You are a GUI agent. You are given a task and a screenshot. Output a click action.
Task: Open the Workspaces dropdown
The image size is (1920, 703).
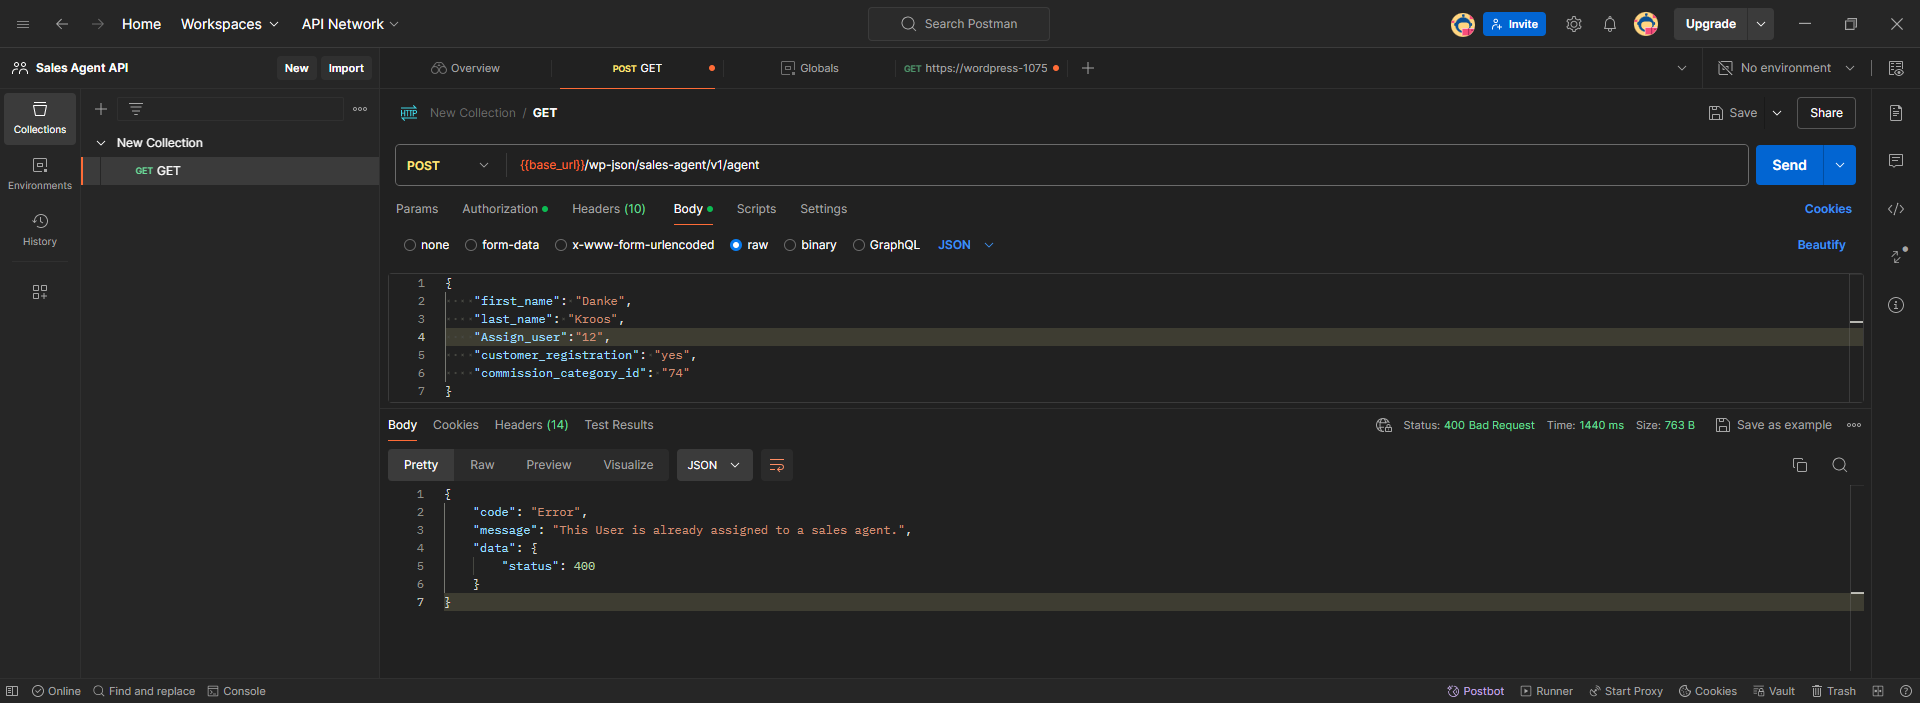point(229,24)
